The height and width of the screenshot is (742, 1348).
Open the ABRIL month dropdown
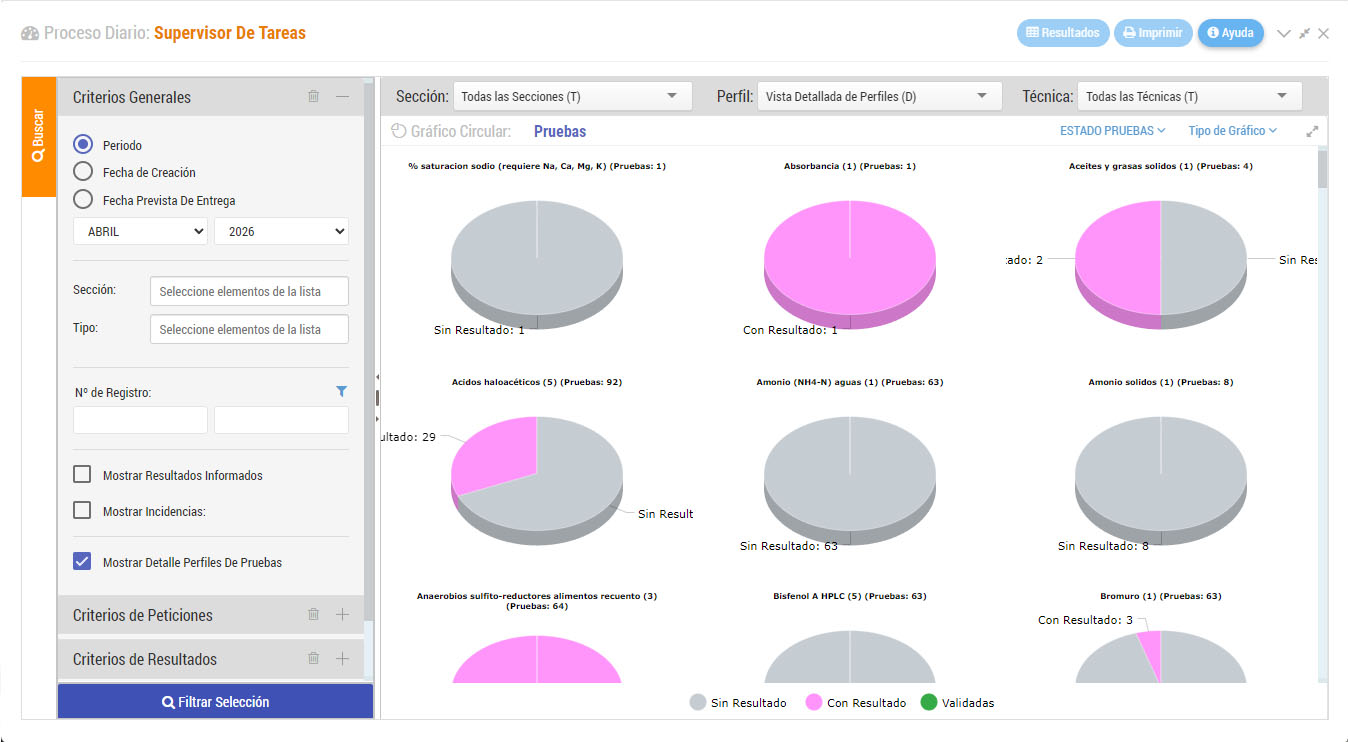(140, 231)
